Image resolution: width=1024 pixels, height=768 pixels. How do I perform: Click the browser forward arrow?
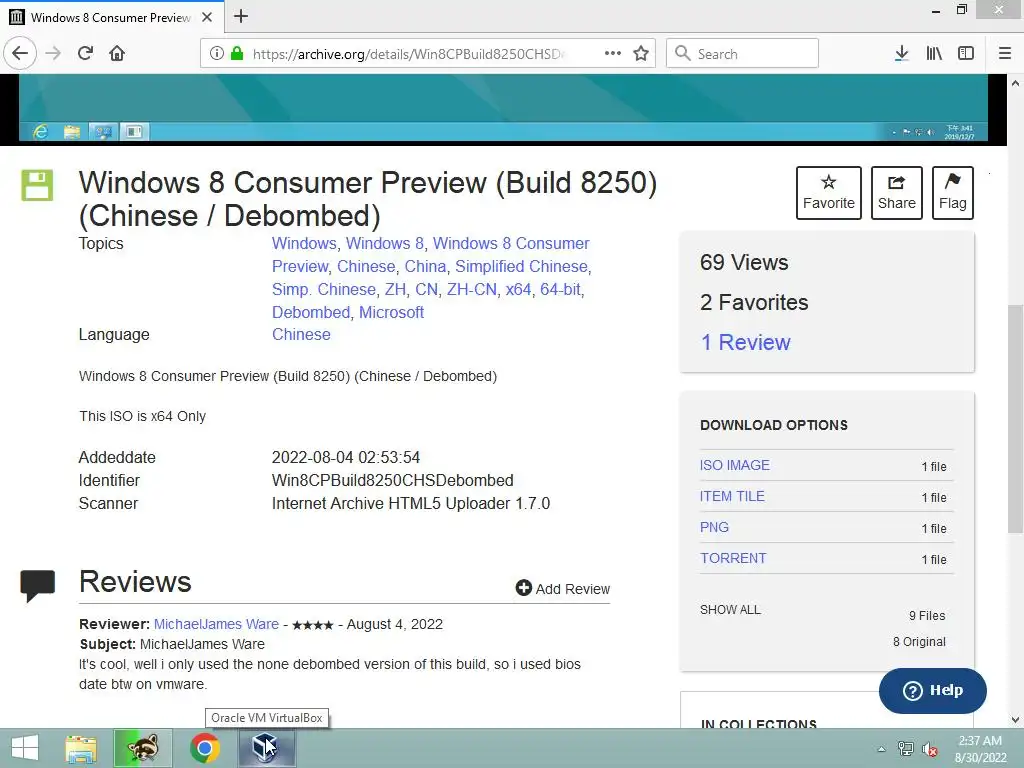point(53,53)
